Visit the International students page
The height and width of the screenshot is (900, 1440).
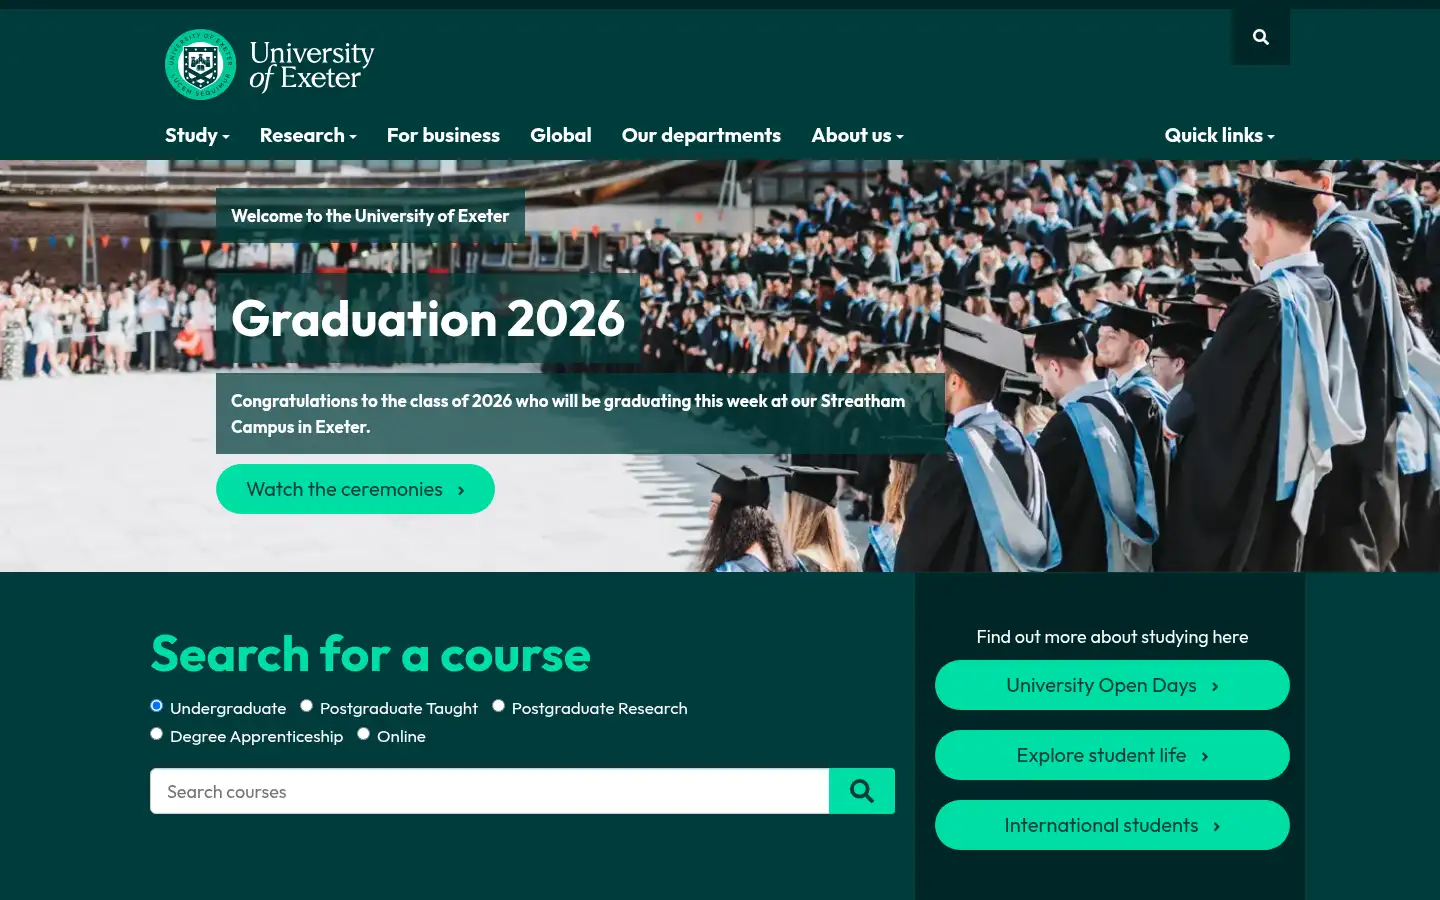point(1112,825)
